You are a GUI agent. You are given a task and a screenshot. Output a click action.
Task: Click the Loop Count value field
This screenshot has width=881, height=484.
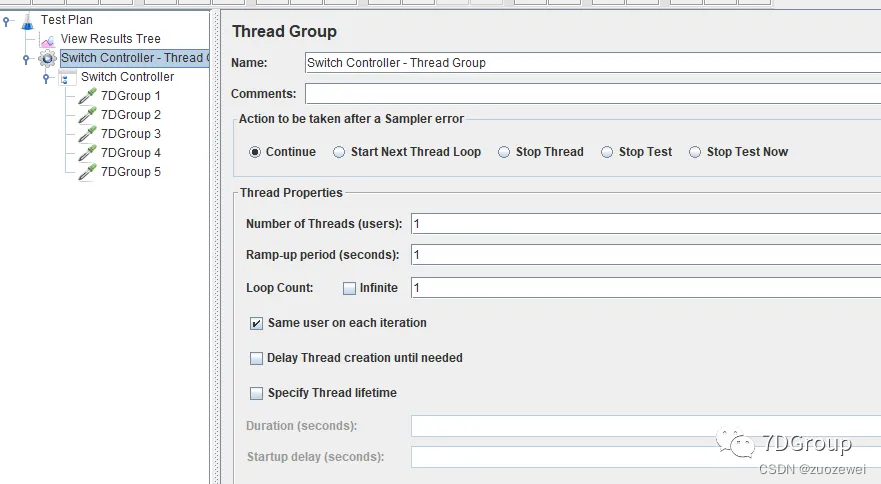pos(646,288)
